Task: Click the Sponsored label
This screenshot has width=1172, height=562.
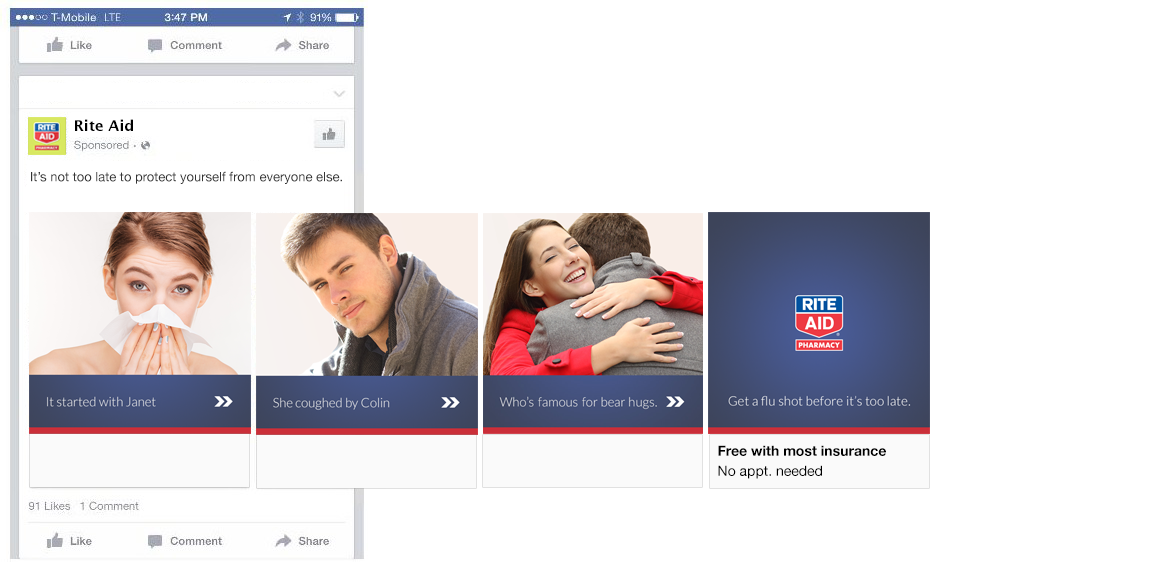Action: click(x=102, y=145)
